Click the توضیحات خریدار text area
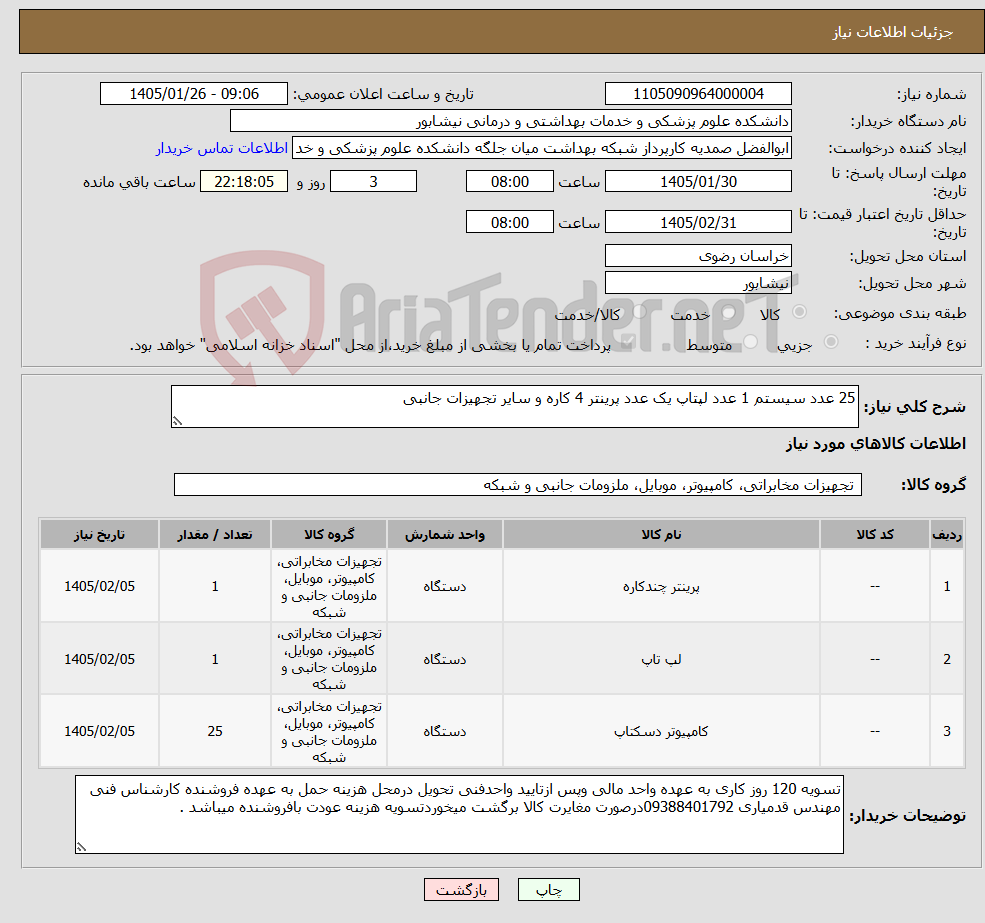The width and height of the screenshot is (985, 923). click(459, 814)
